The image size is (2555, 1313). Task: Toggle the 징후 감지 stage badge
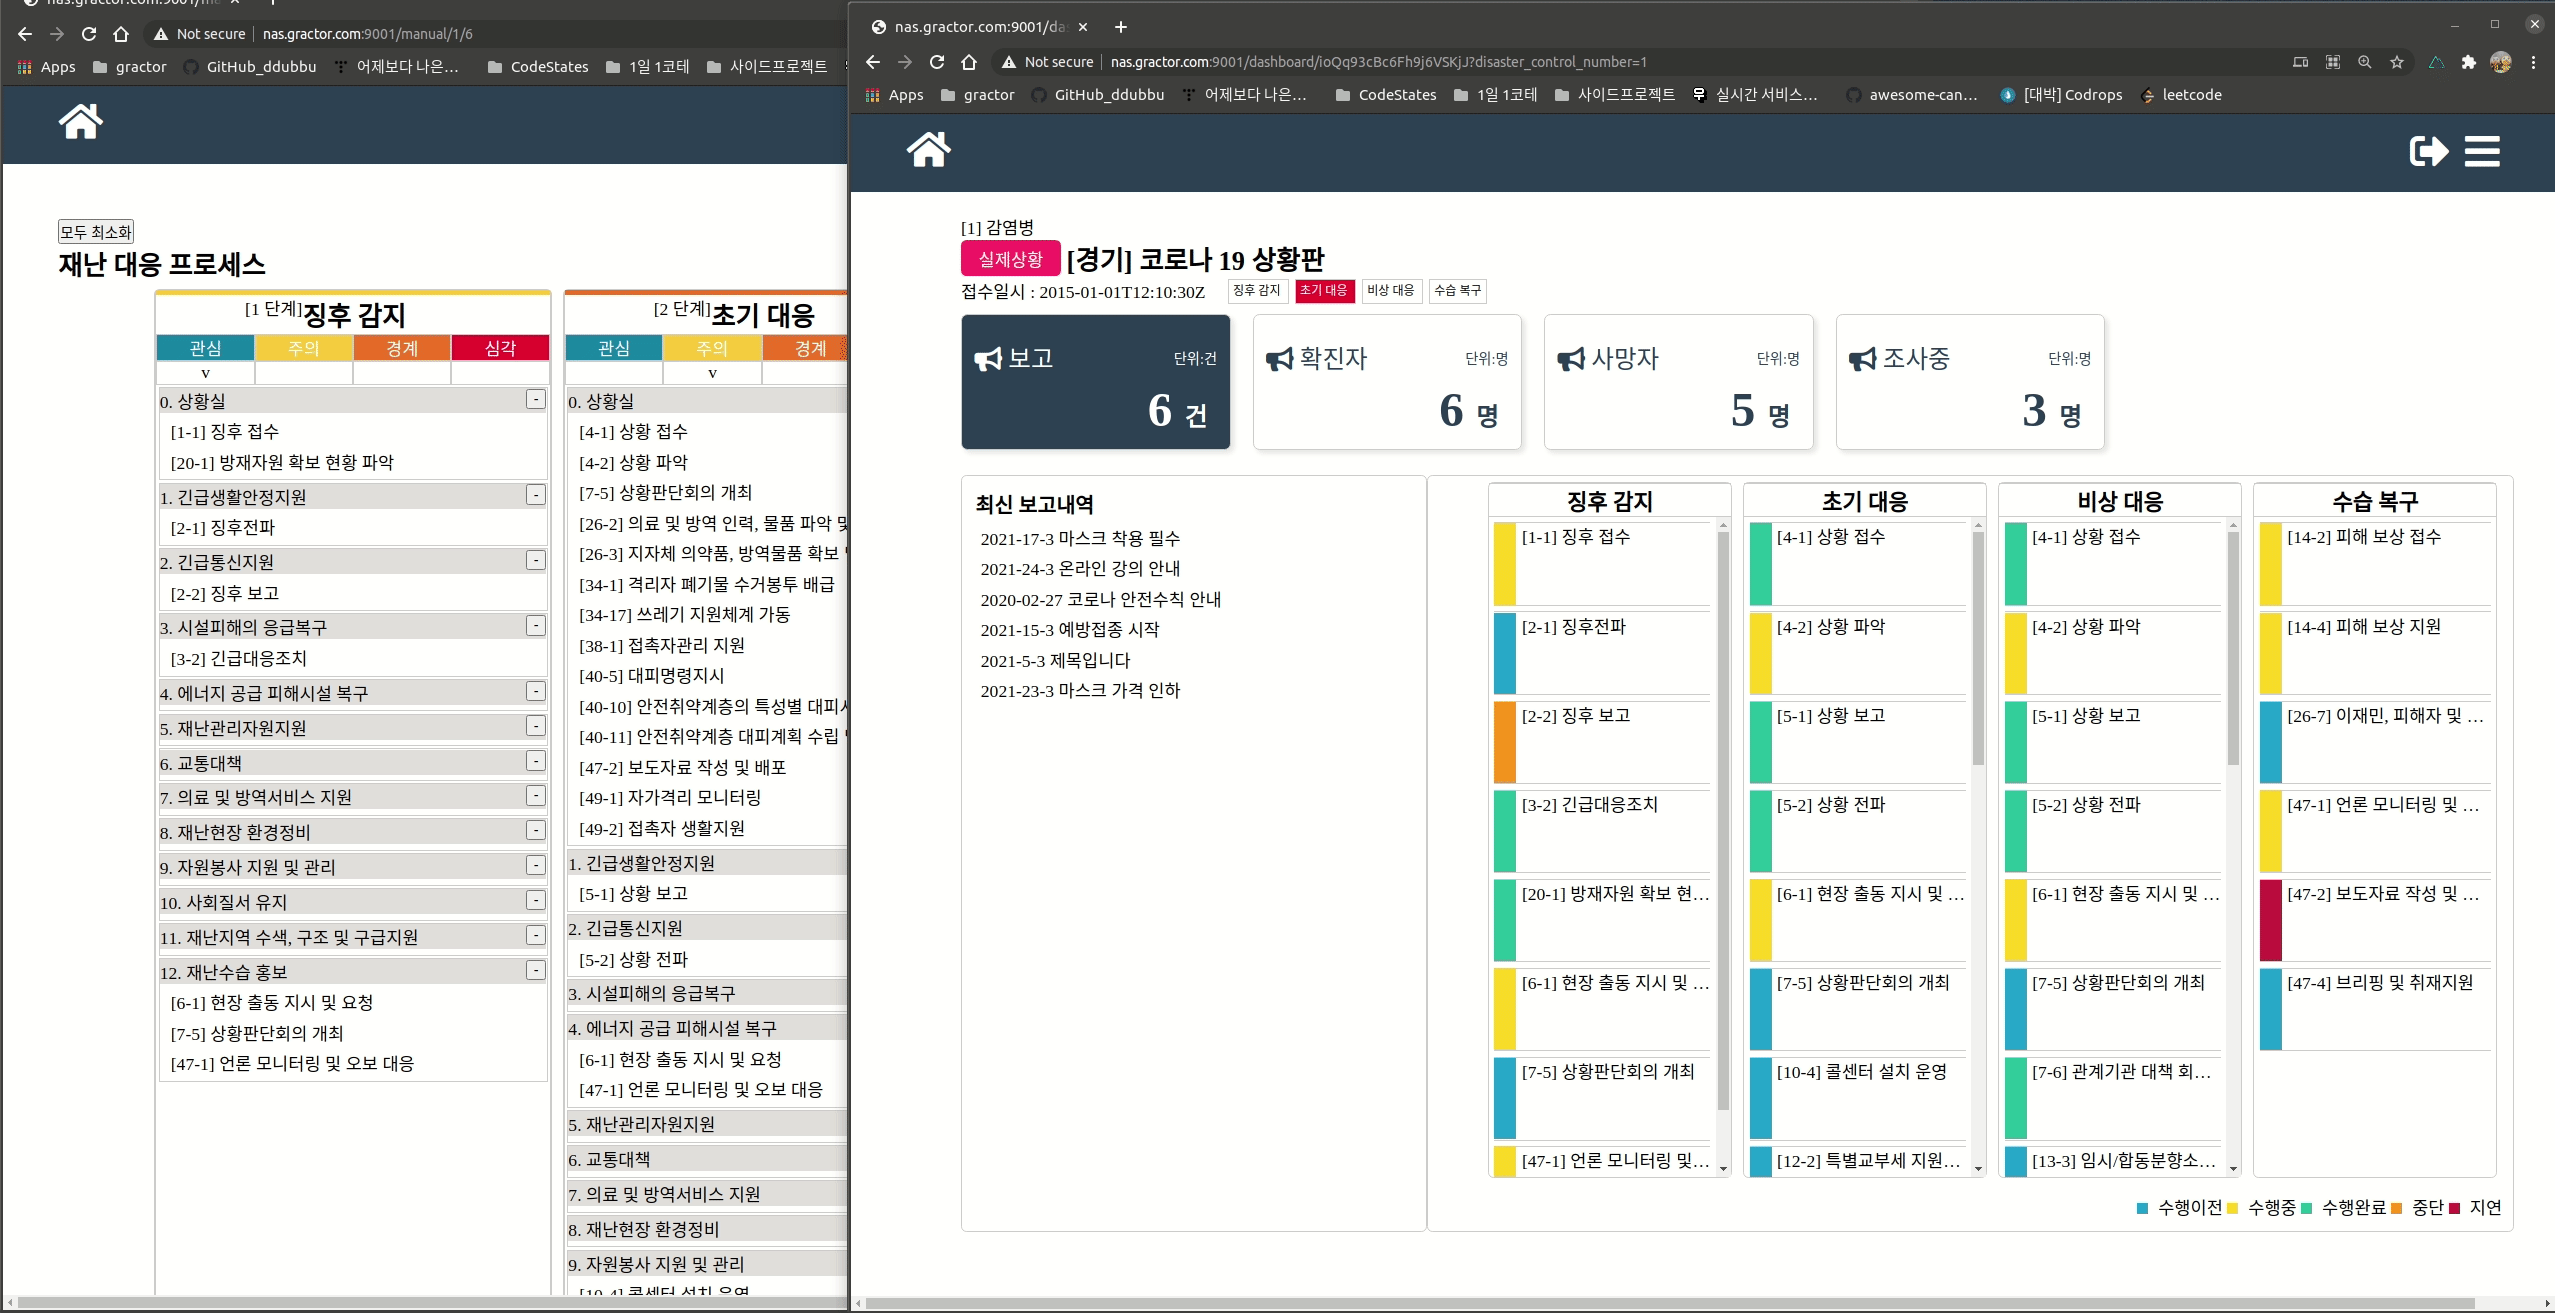coord(1257,291)
